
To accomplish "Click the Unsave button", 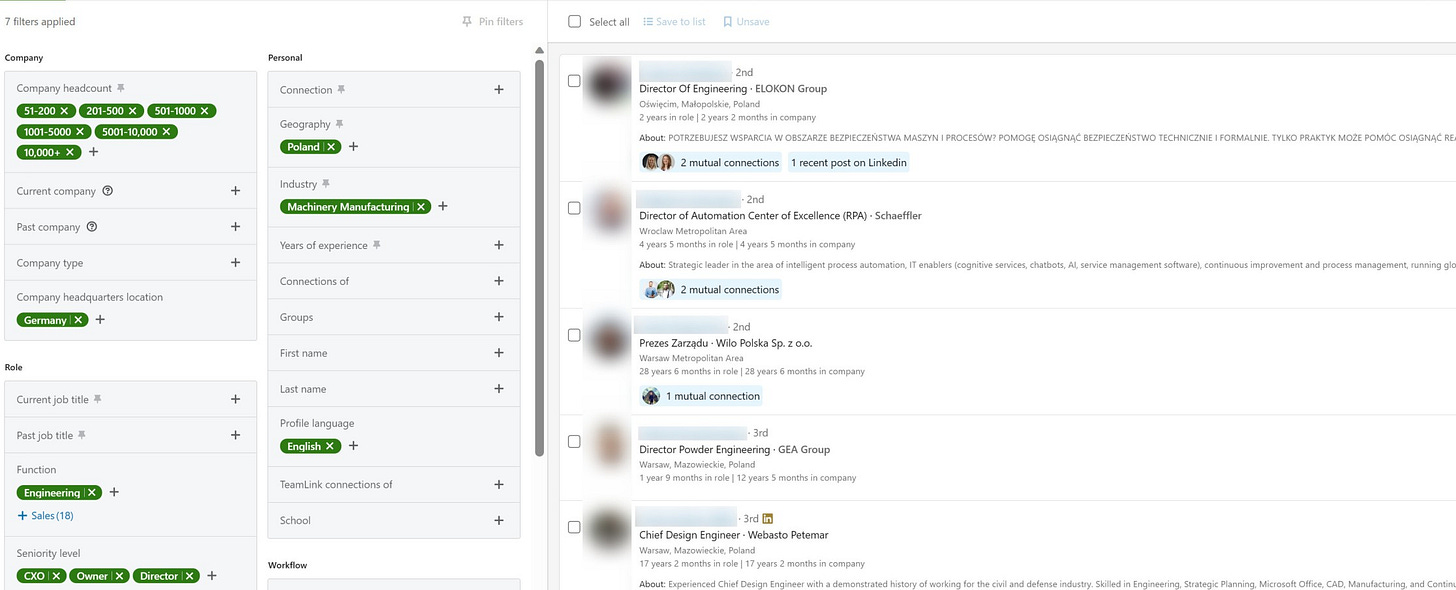I will 746,21.
